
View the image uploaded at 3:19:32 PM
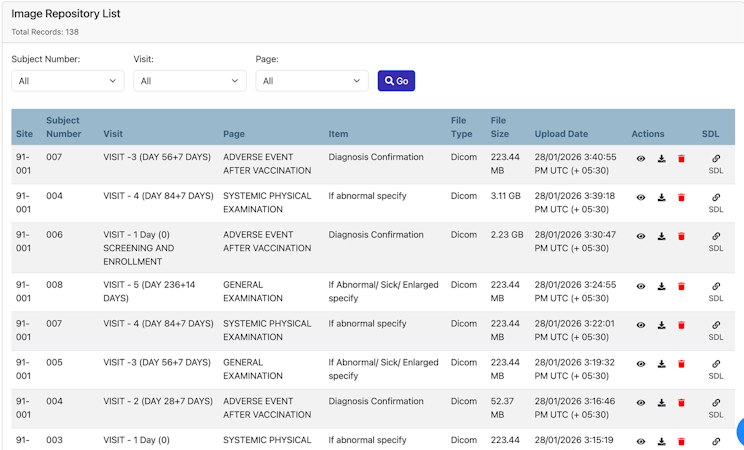(641, 364)
